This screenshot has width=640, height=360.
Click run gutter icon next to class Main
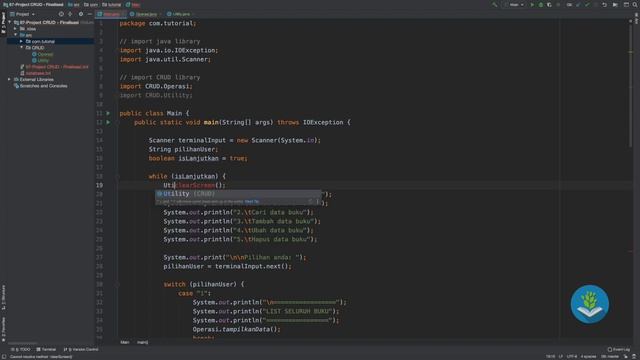tap(108, 113)
